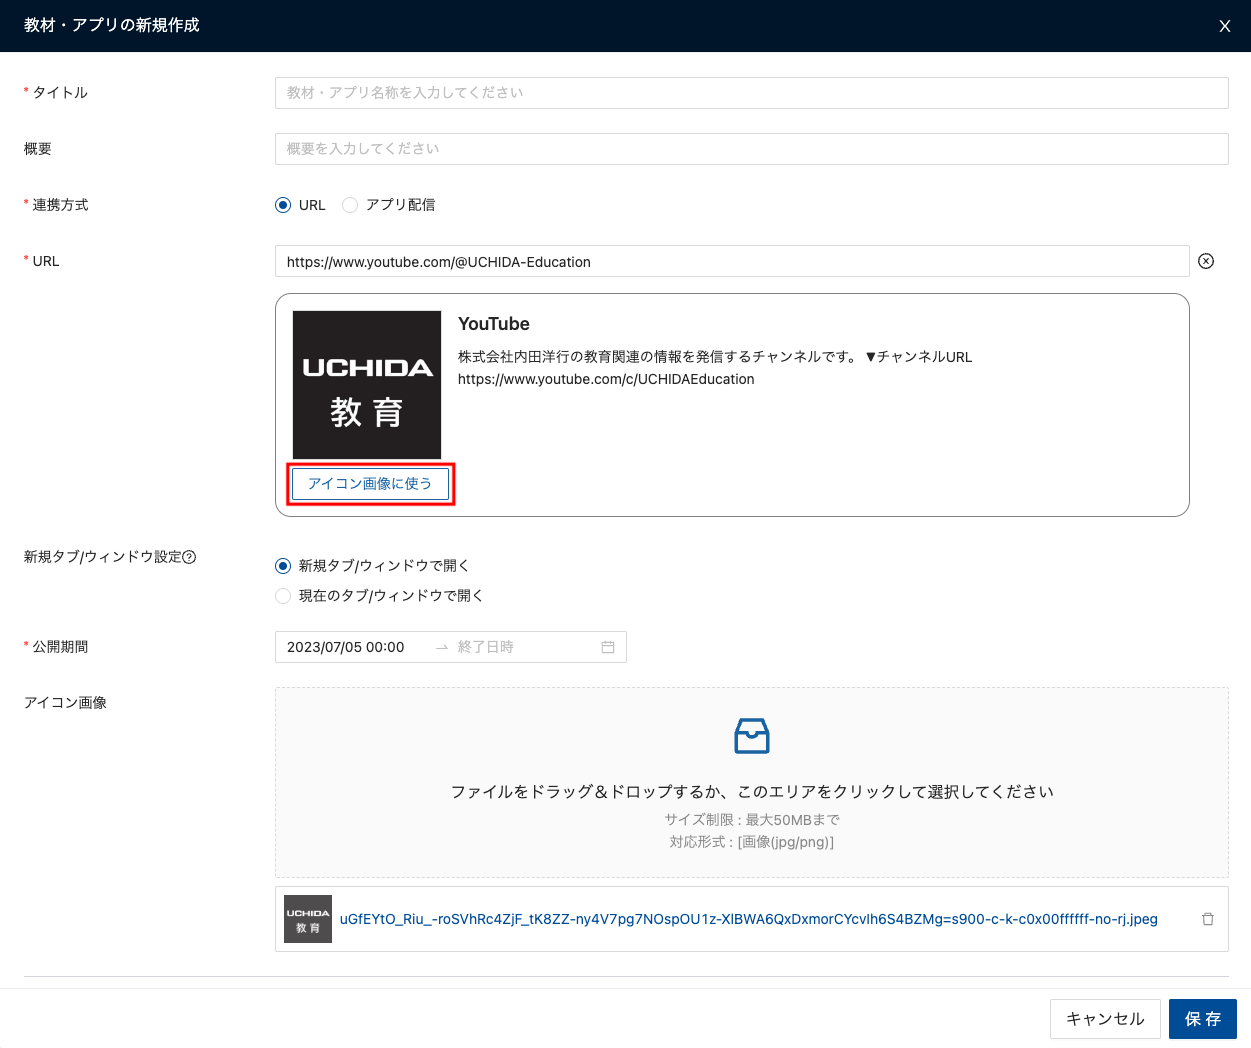
Task: Select 現在のタブ/ウィンドウで開く radio button
Action: (x=283, y=596)
